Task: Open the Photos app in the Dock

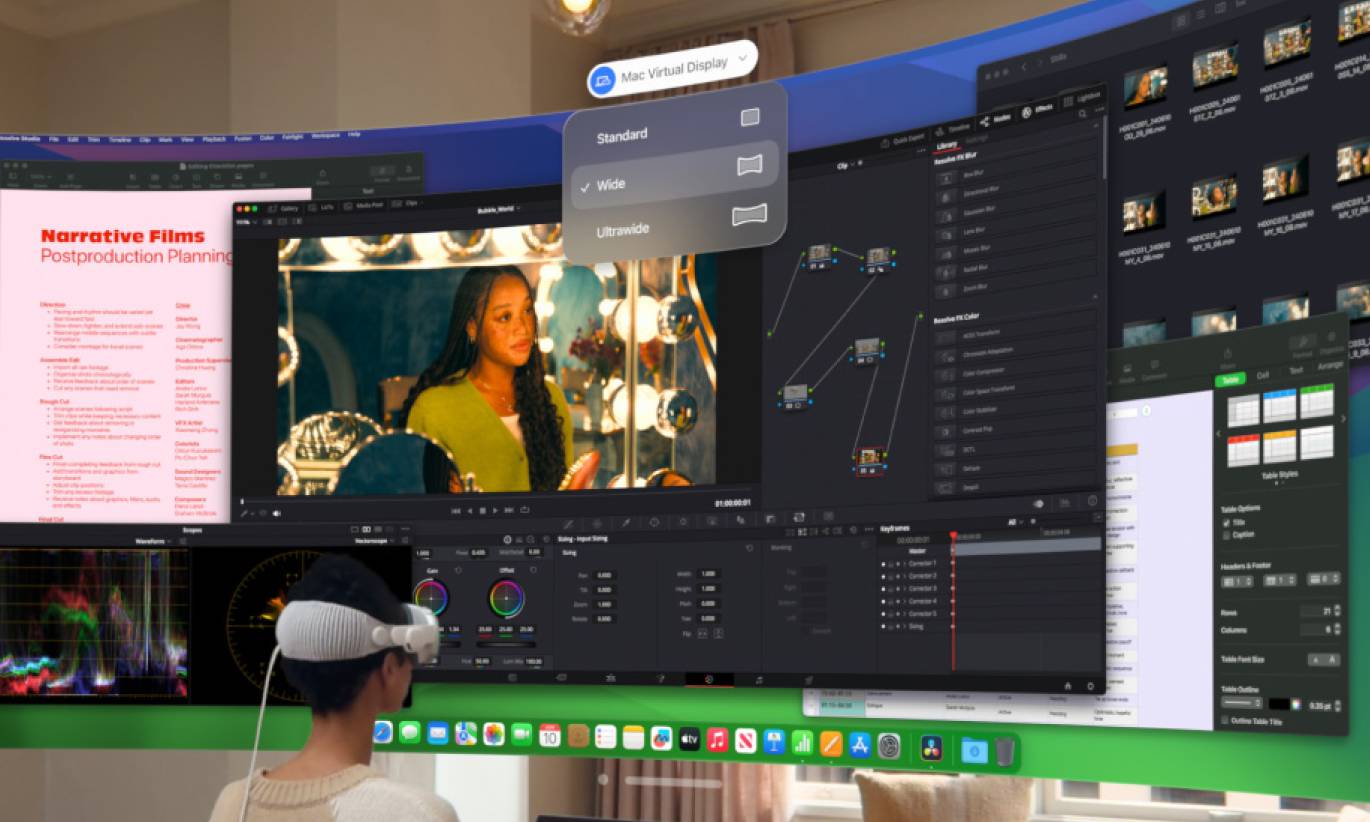Action: (494, 734)
